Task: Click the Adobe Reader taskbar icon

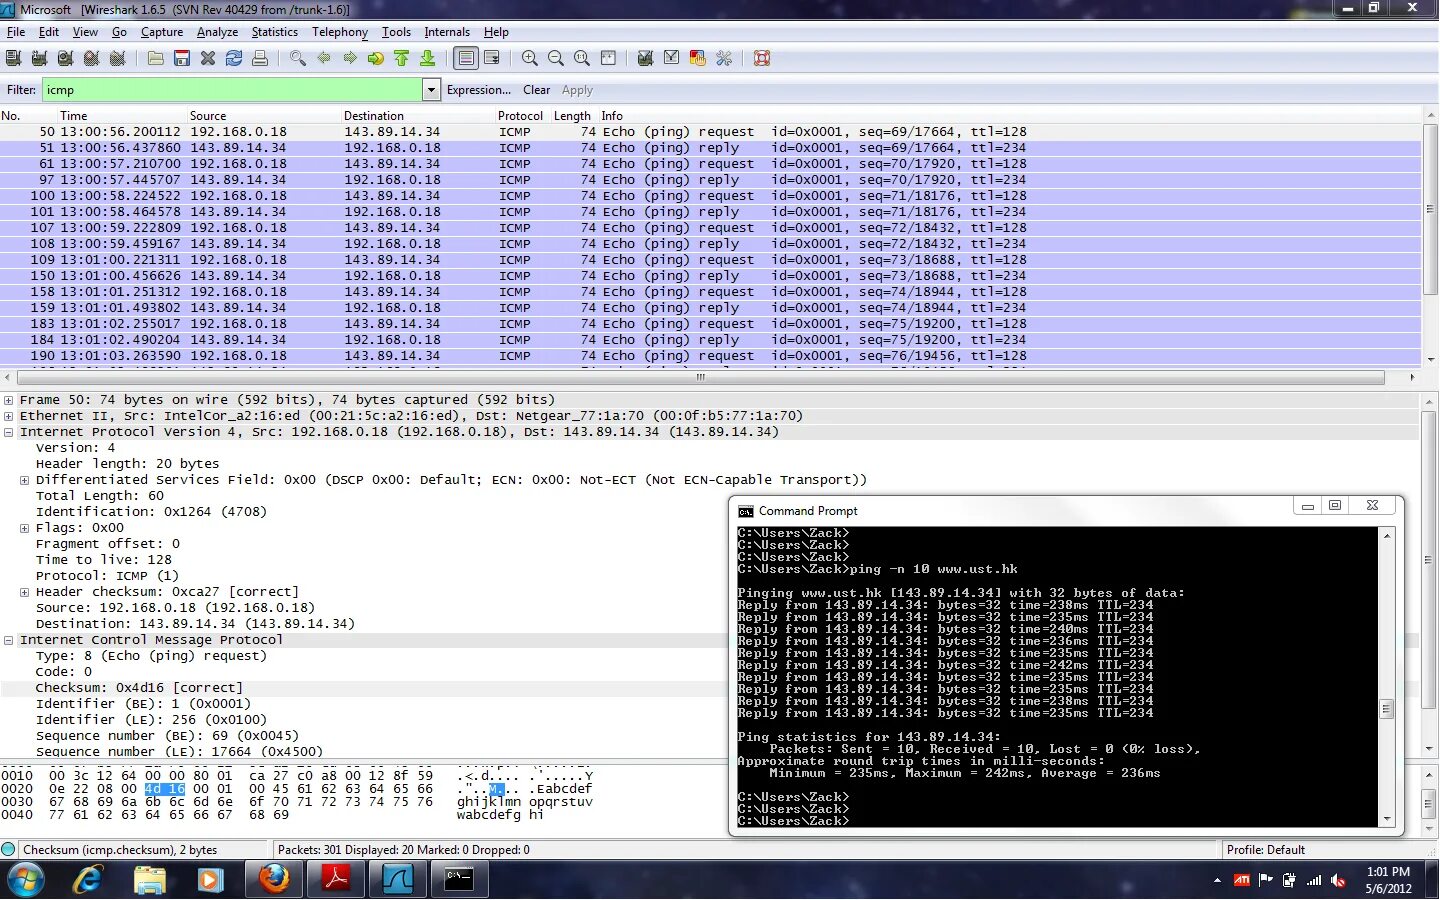Action: click(335, 879)
